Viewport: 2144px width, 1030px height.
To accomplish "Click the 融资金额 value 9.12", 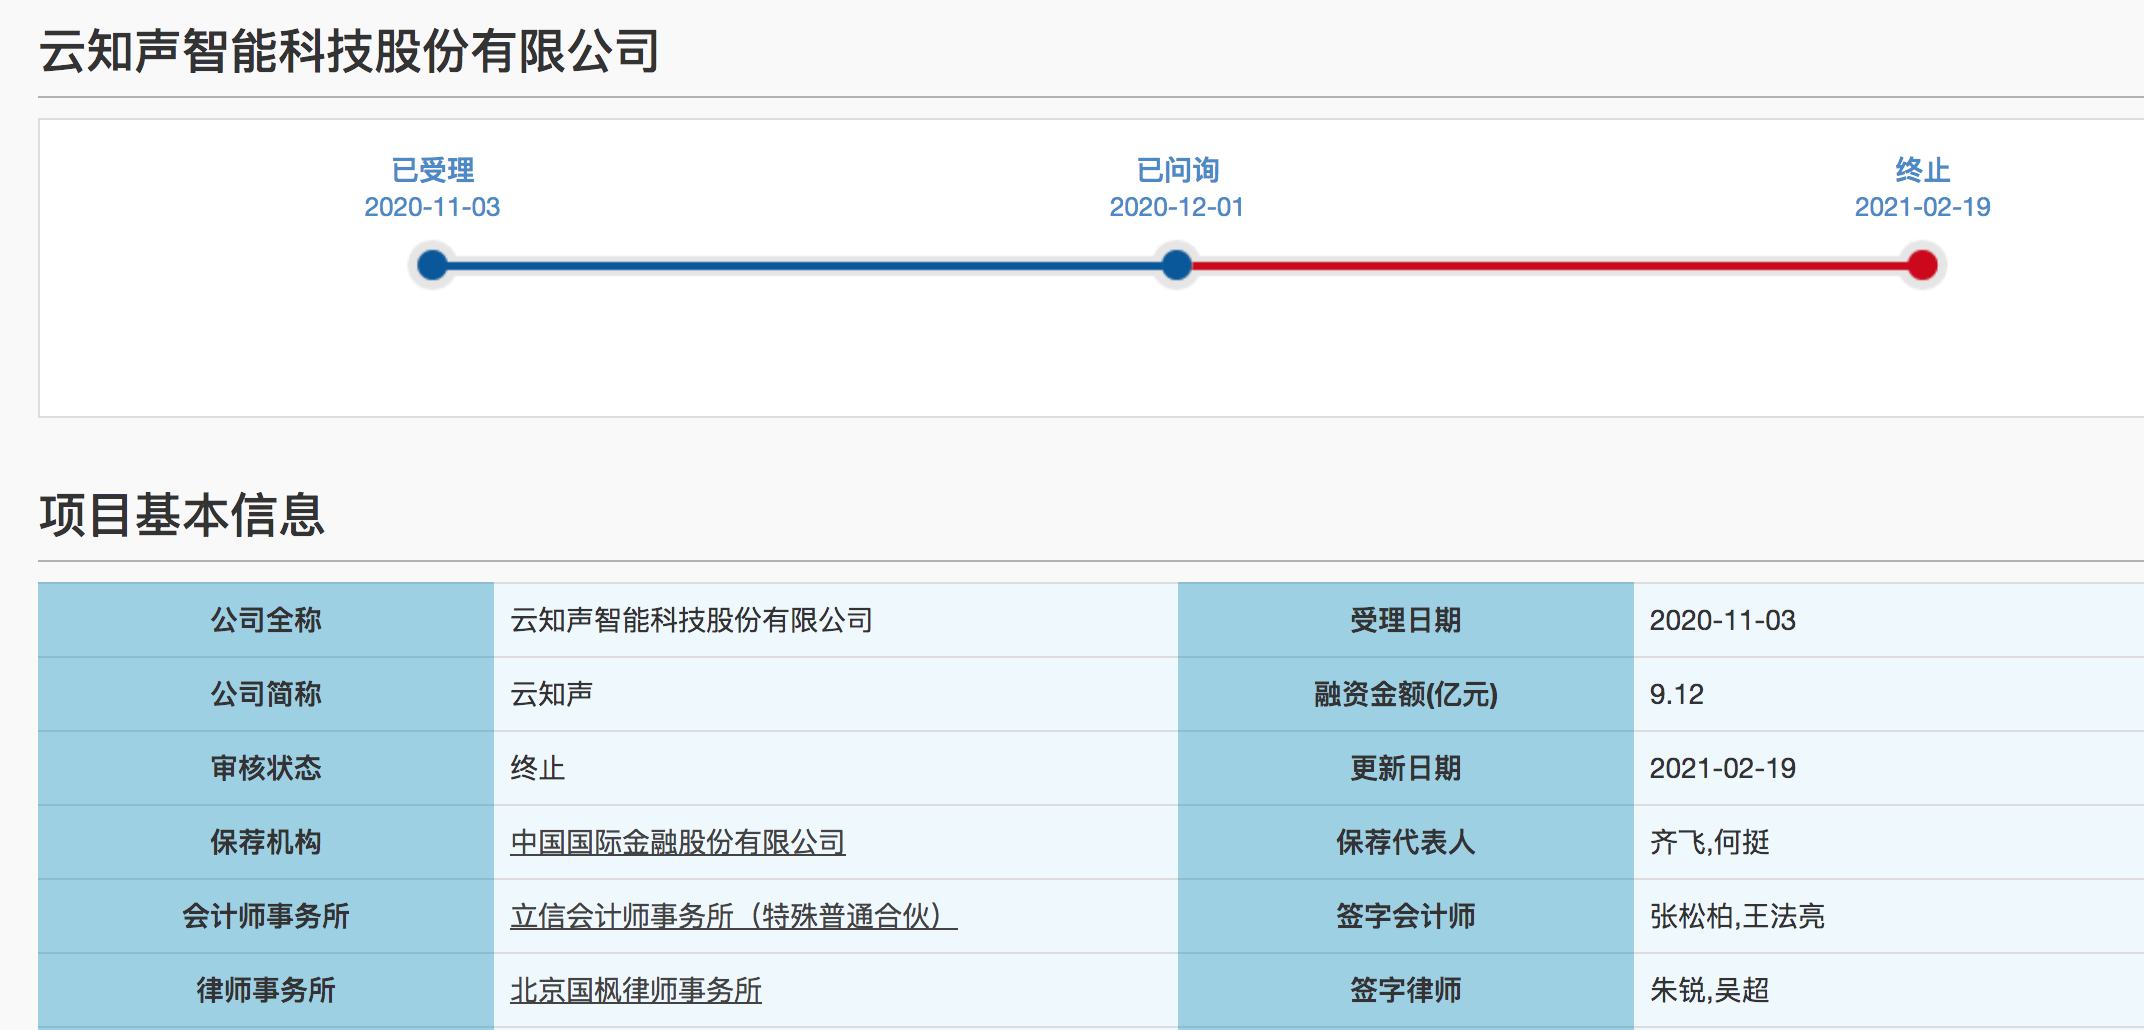I will 1676,694.
